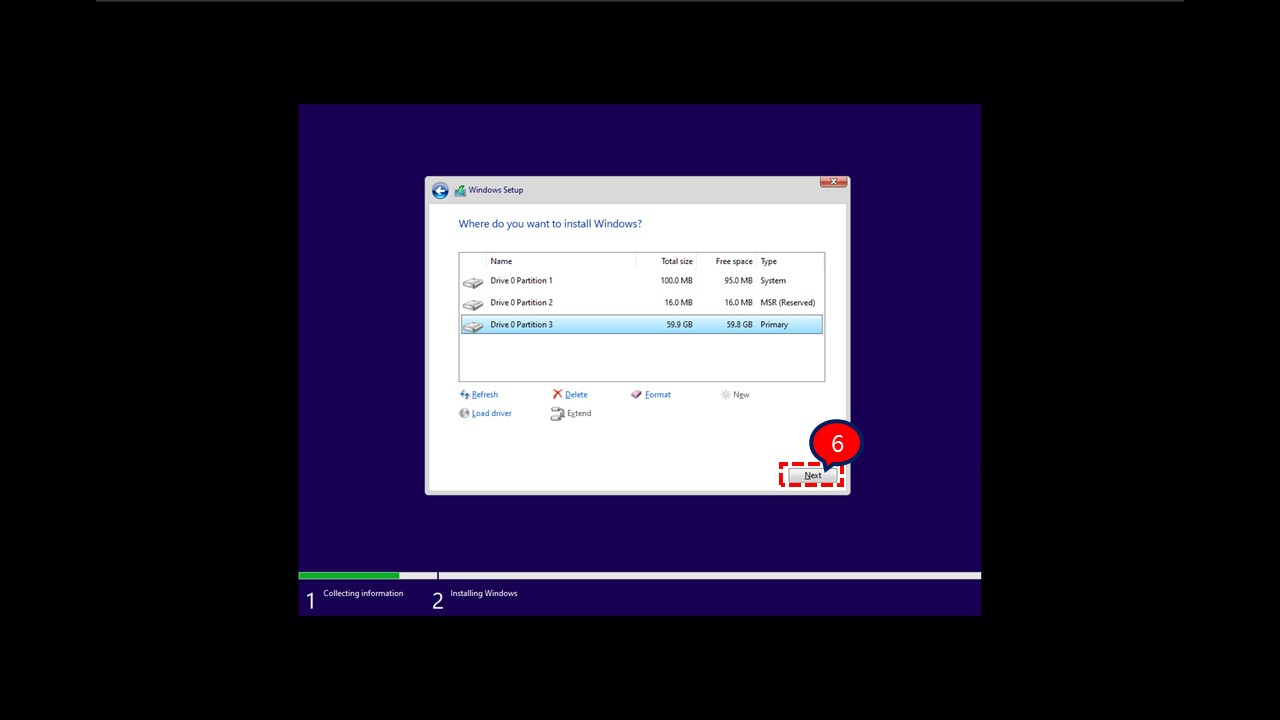Screen dimensions: 1280x720
Task: Click drive icon for Partition 3
Action: pyautogui.click(x=473, y=326)
